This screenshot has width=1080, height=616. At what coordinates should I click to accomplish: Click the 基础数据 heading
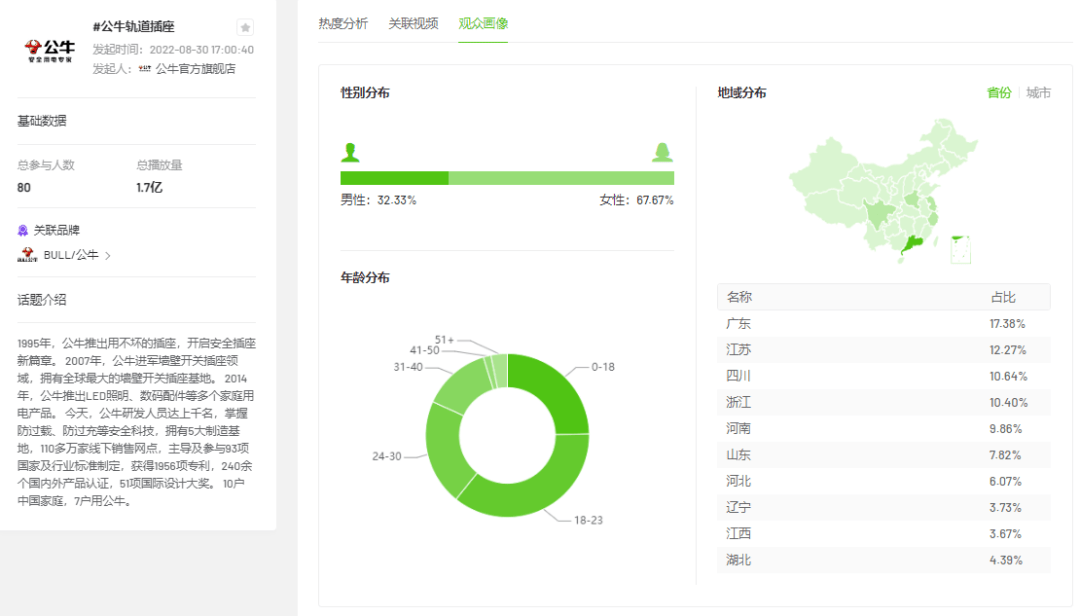41,121
